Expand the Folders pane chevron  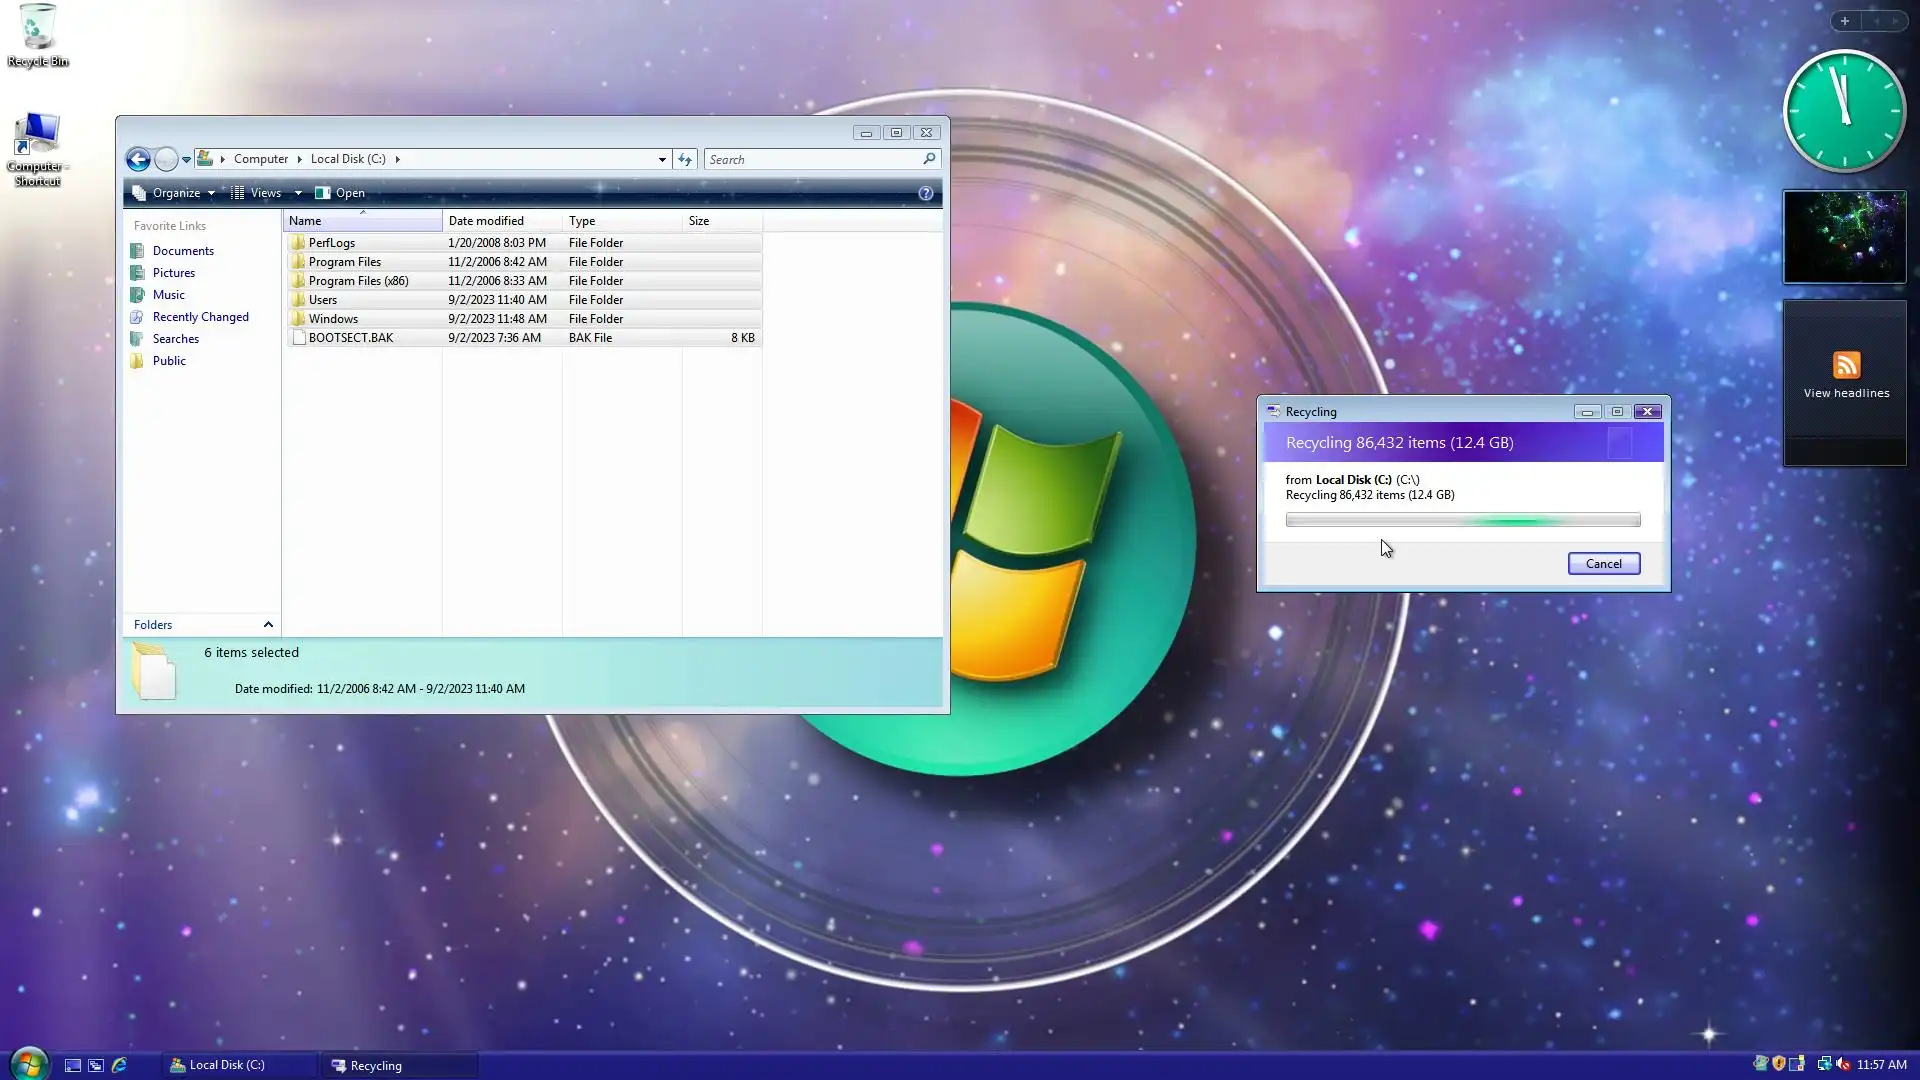pyautogui.click(x=268, y=625)
